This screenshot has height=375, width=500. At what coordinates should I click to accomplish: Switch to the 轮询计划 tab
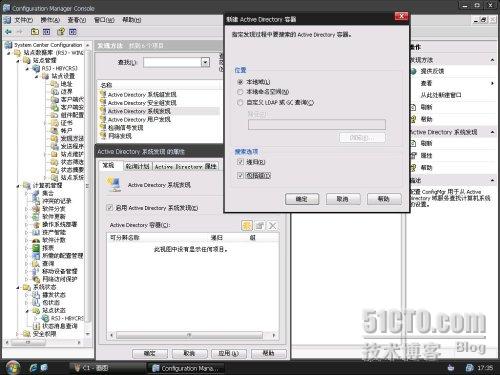point(137,166)
